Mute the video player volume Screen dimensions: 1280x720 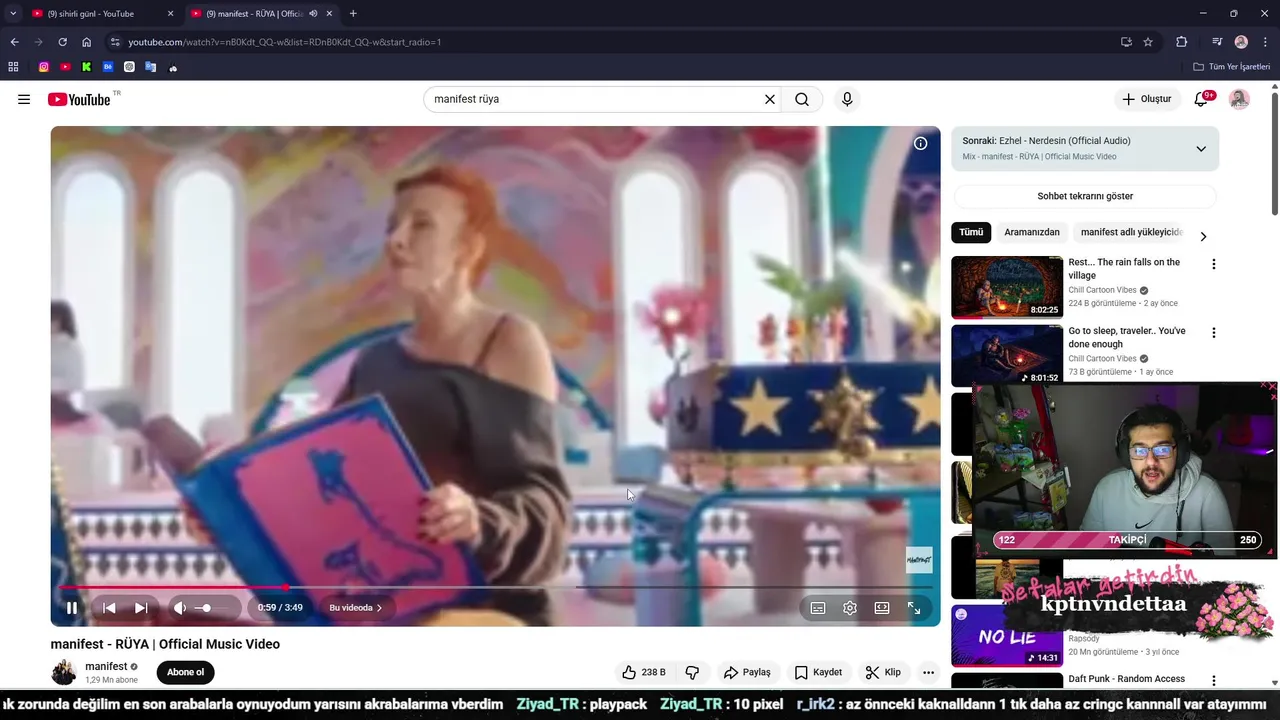coord(180,608)
